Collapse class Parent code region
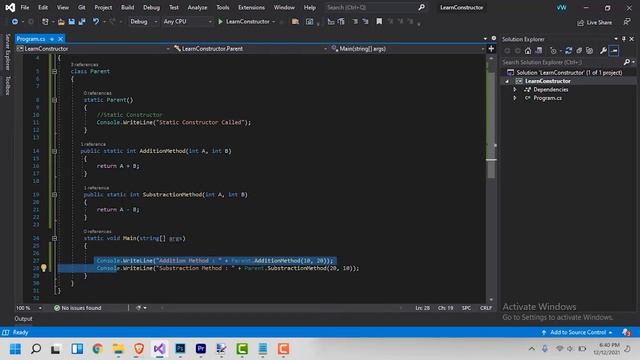Screen dimensions: 640x360 pos(54,71)
